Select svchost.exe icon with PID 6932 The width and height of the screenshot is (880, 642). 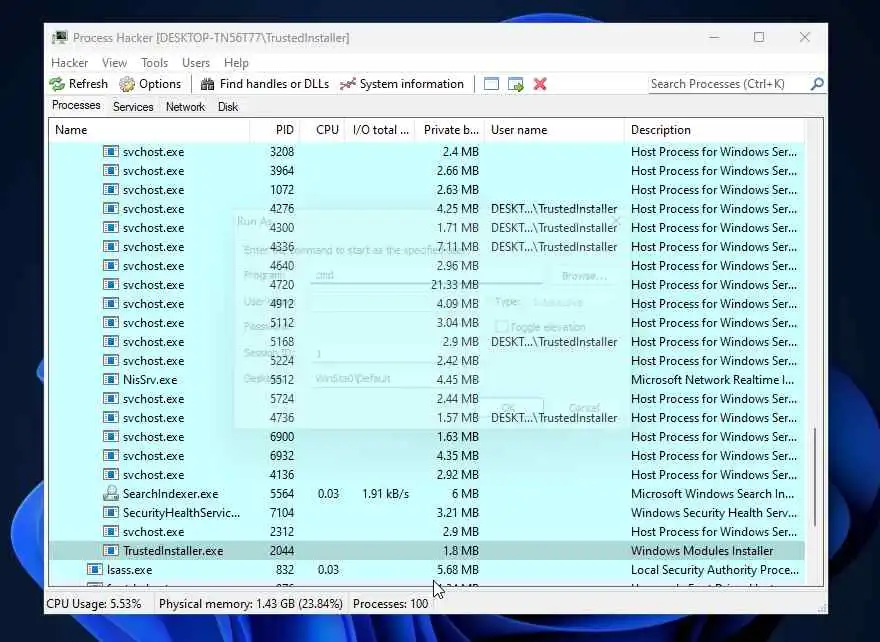click(111, 456)
